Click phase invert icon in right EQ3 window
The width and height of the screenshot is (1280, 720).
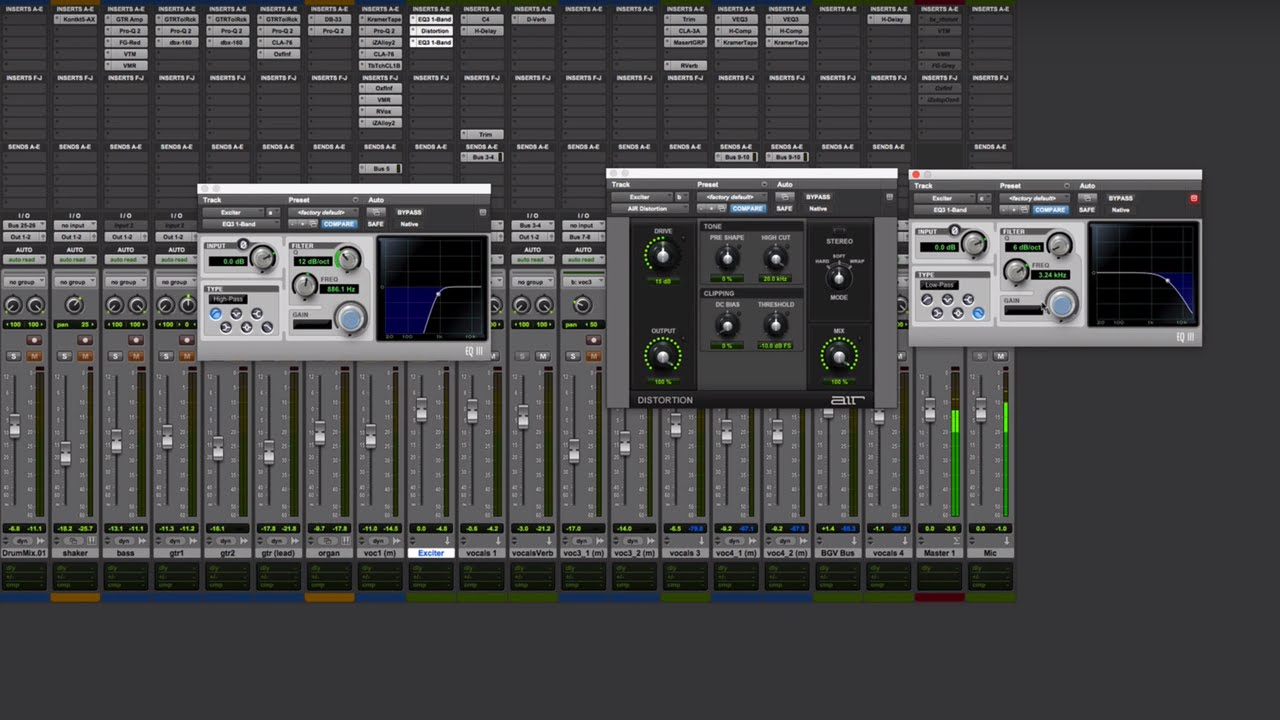tap(955, 231)
